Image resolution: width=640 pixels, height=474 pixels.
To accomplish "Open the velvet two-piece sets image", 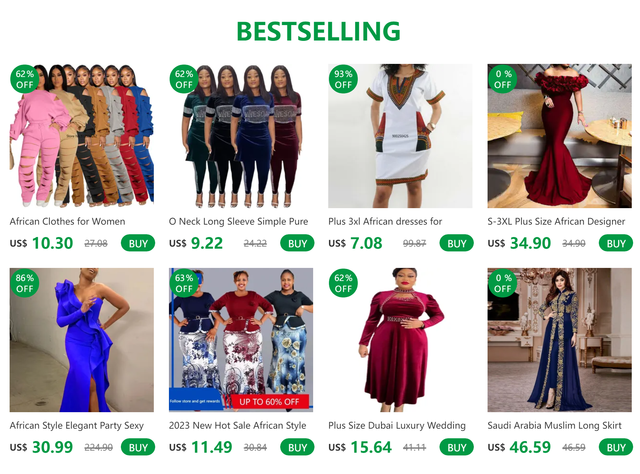I will 241,136.
